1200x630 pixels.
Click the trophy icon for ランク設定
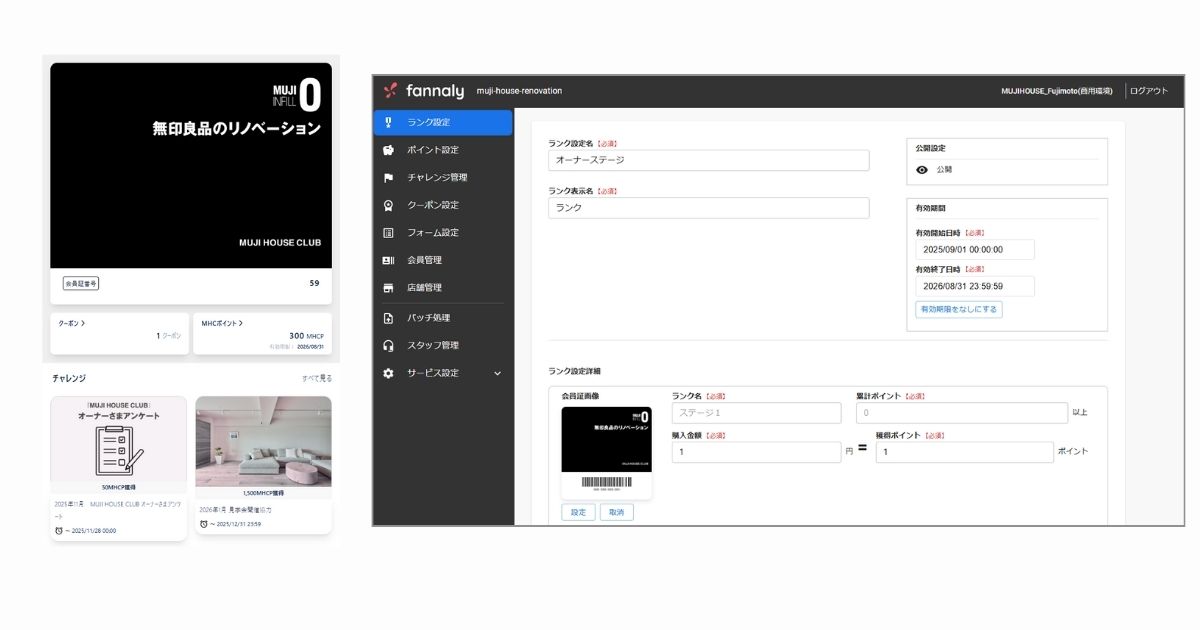point(388,122)
